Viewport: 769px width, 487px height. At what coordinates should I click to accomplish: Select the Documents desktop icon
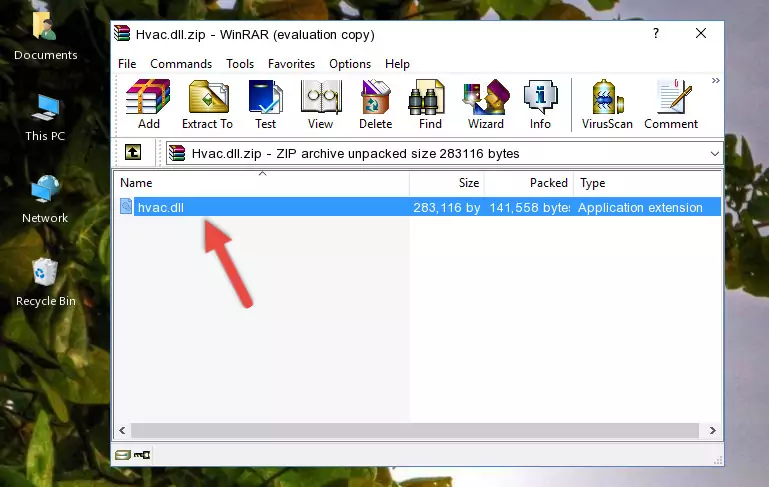(x=45, y=36)
